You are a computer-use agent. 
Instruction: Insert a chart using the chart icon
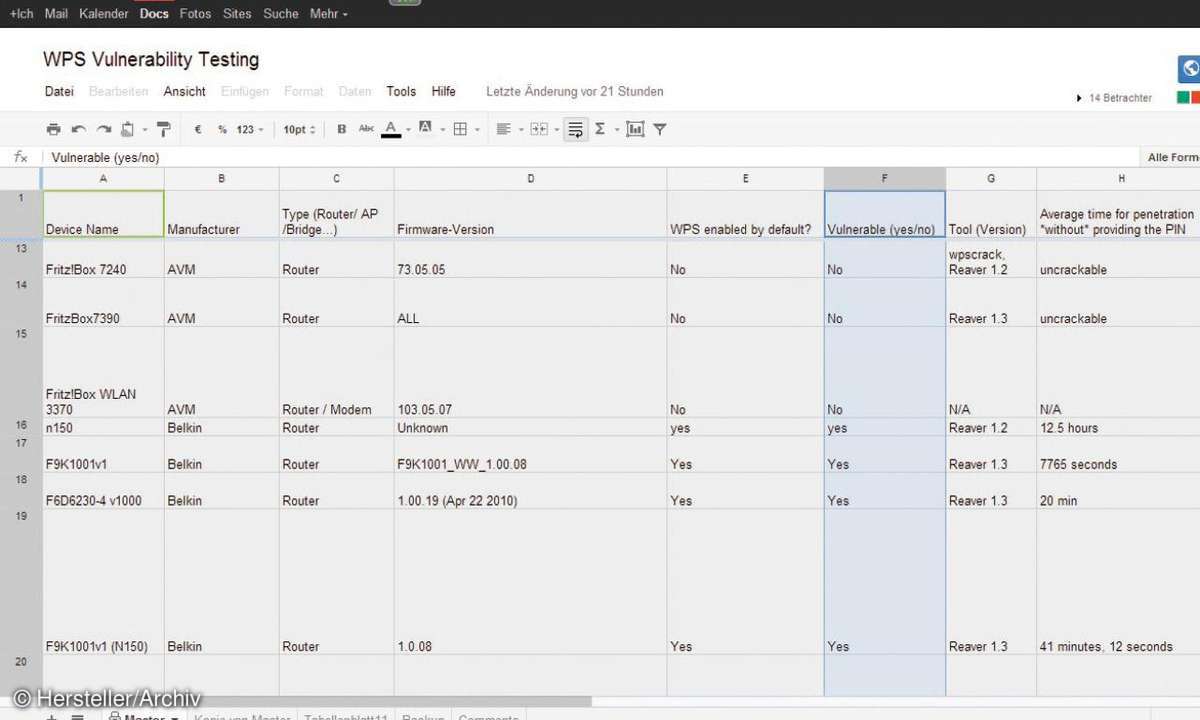click(x=635, y=129)
